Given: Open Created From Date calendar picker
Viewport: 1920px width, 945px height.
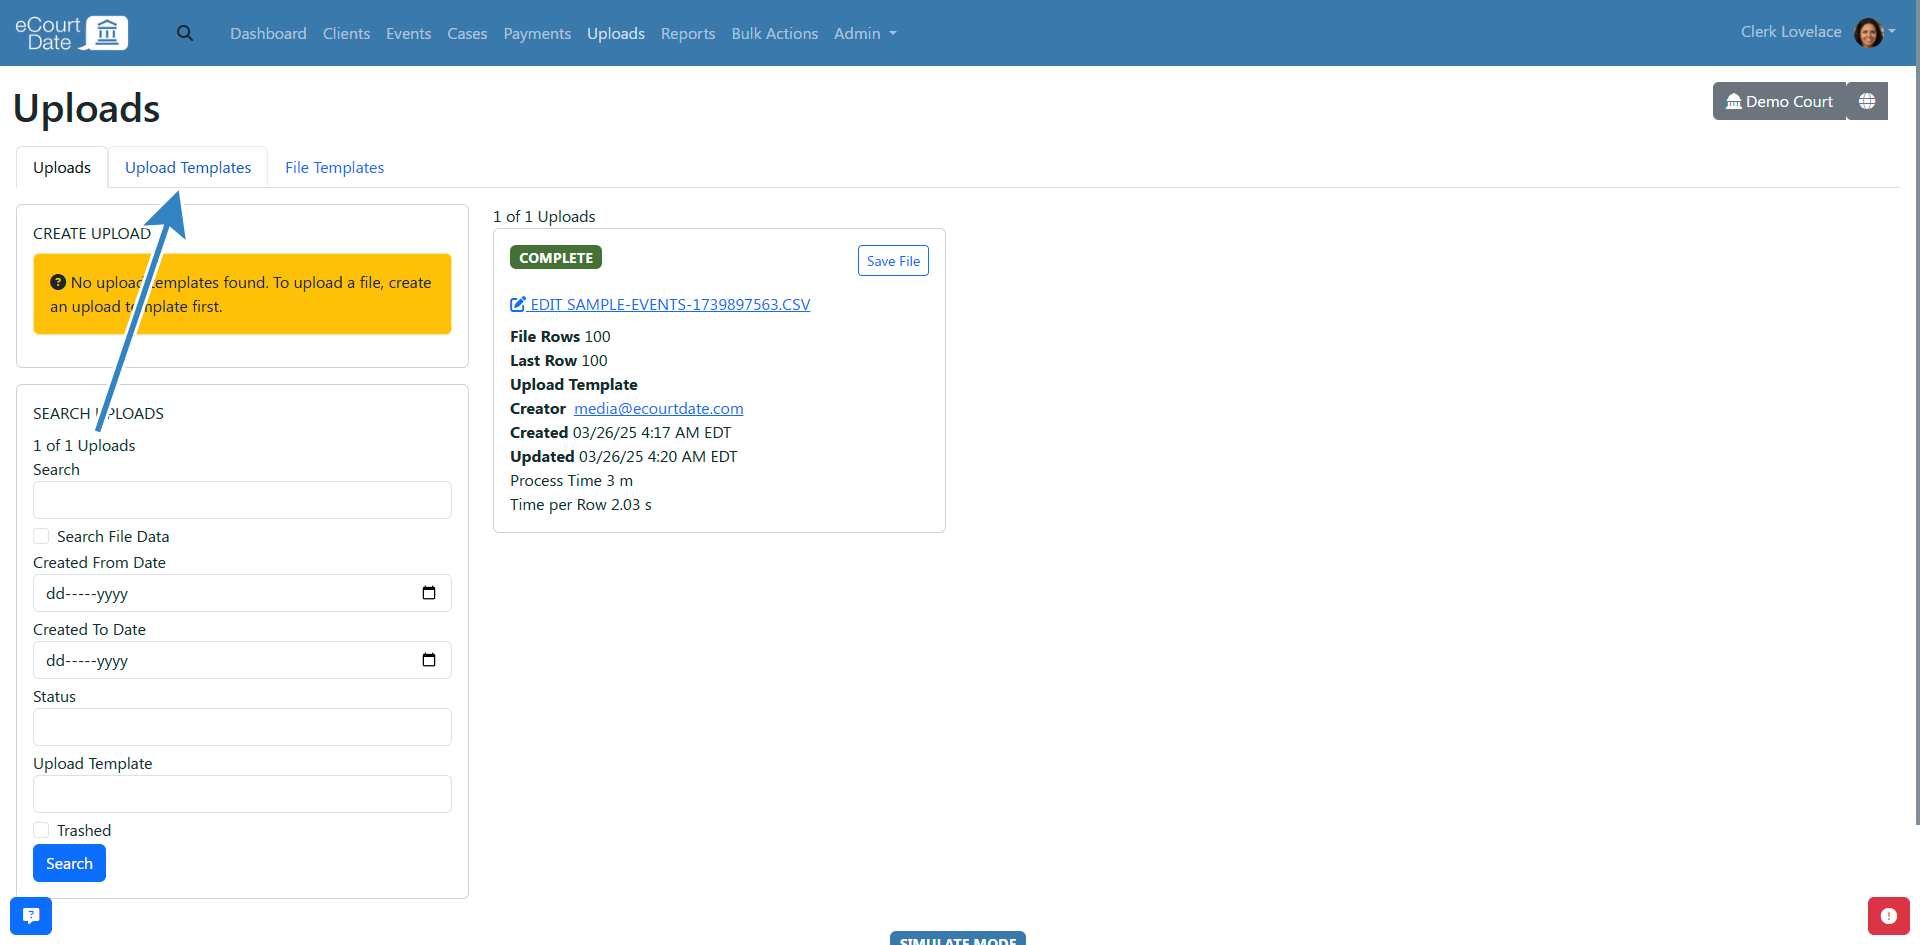Looking at the screenshot, I should coord(429,593).
